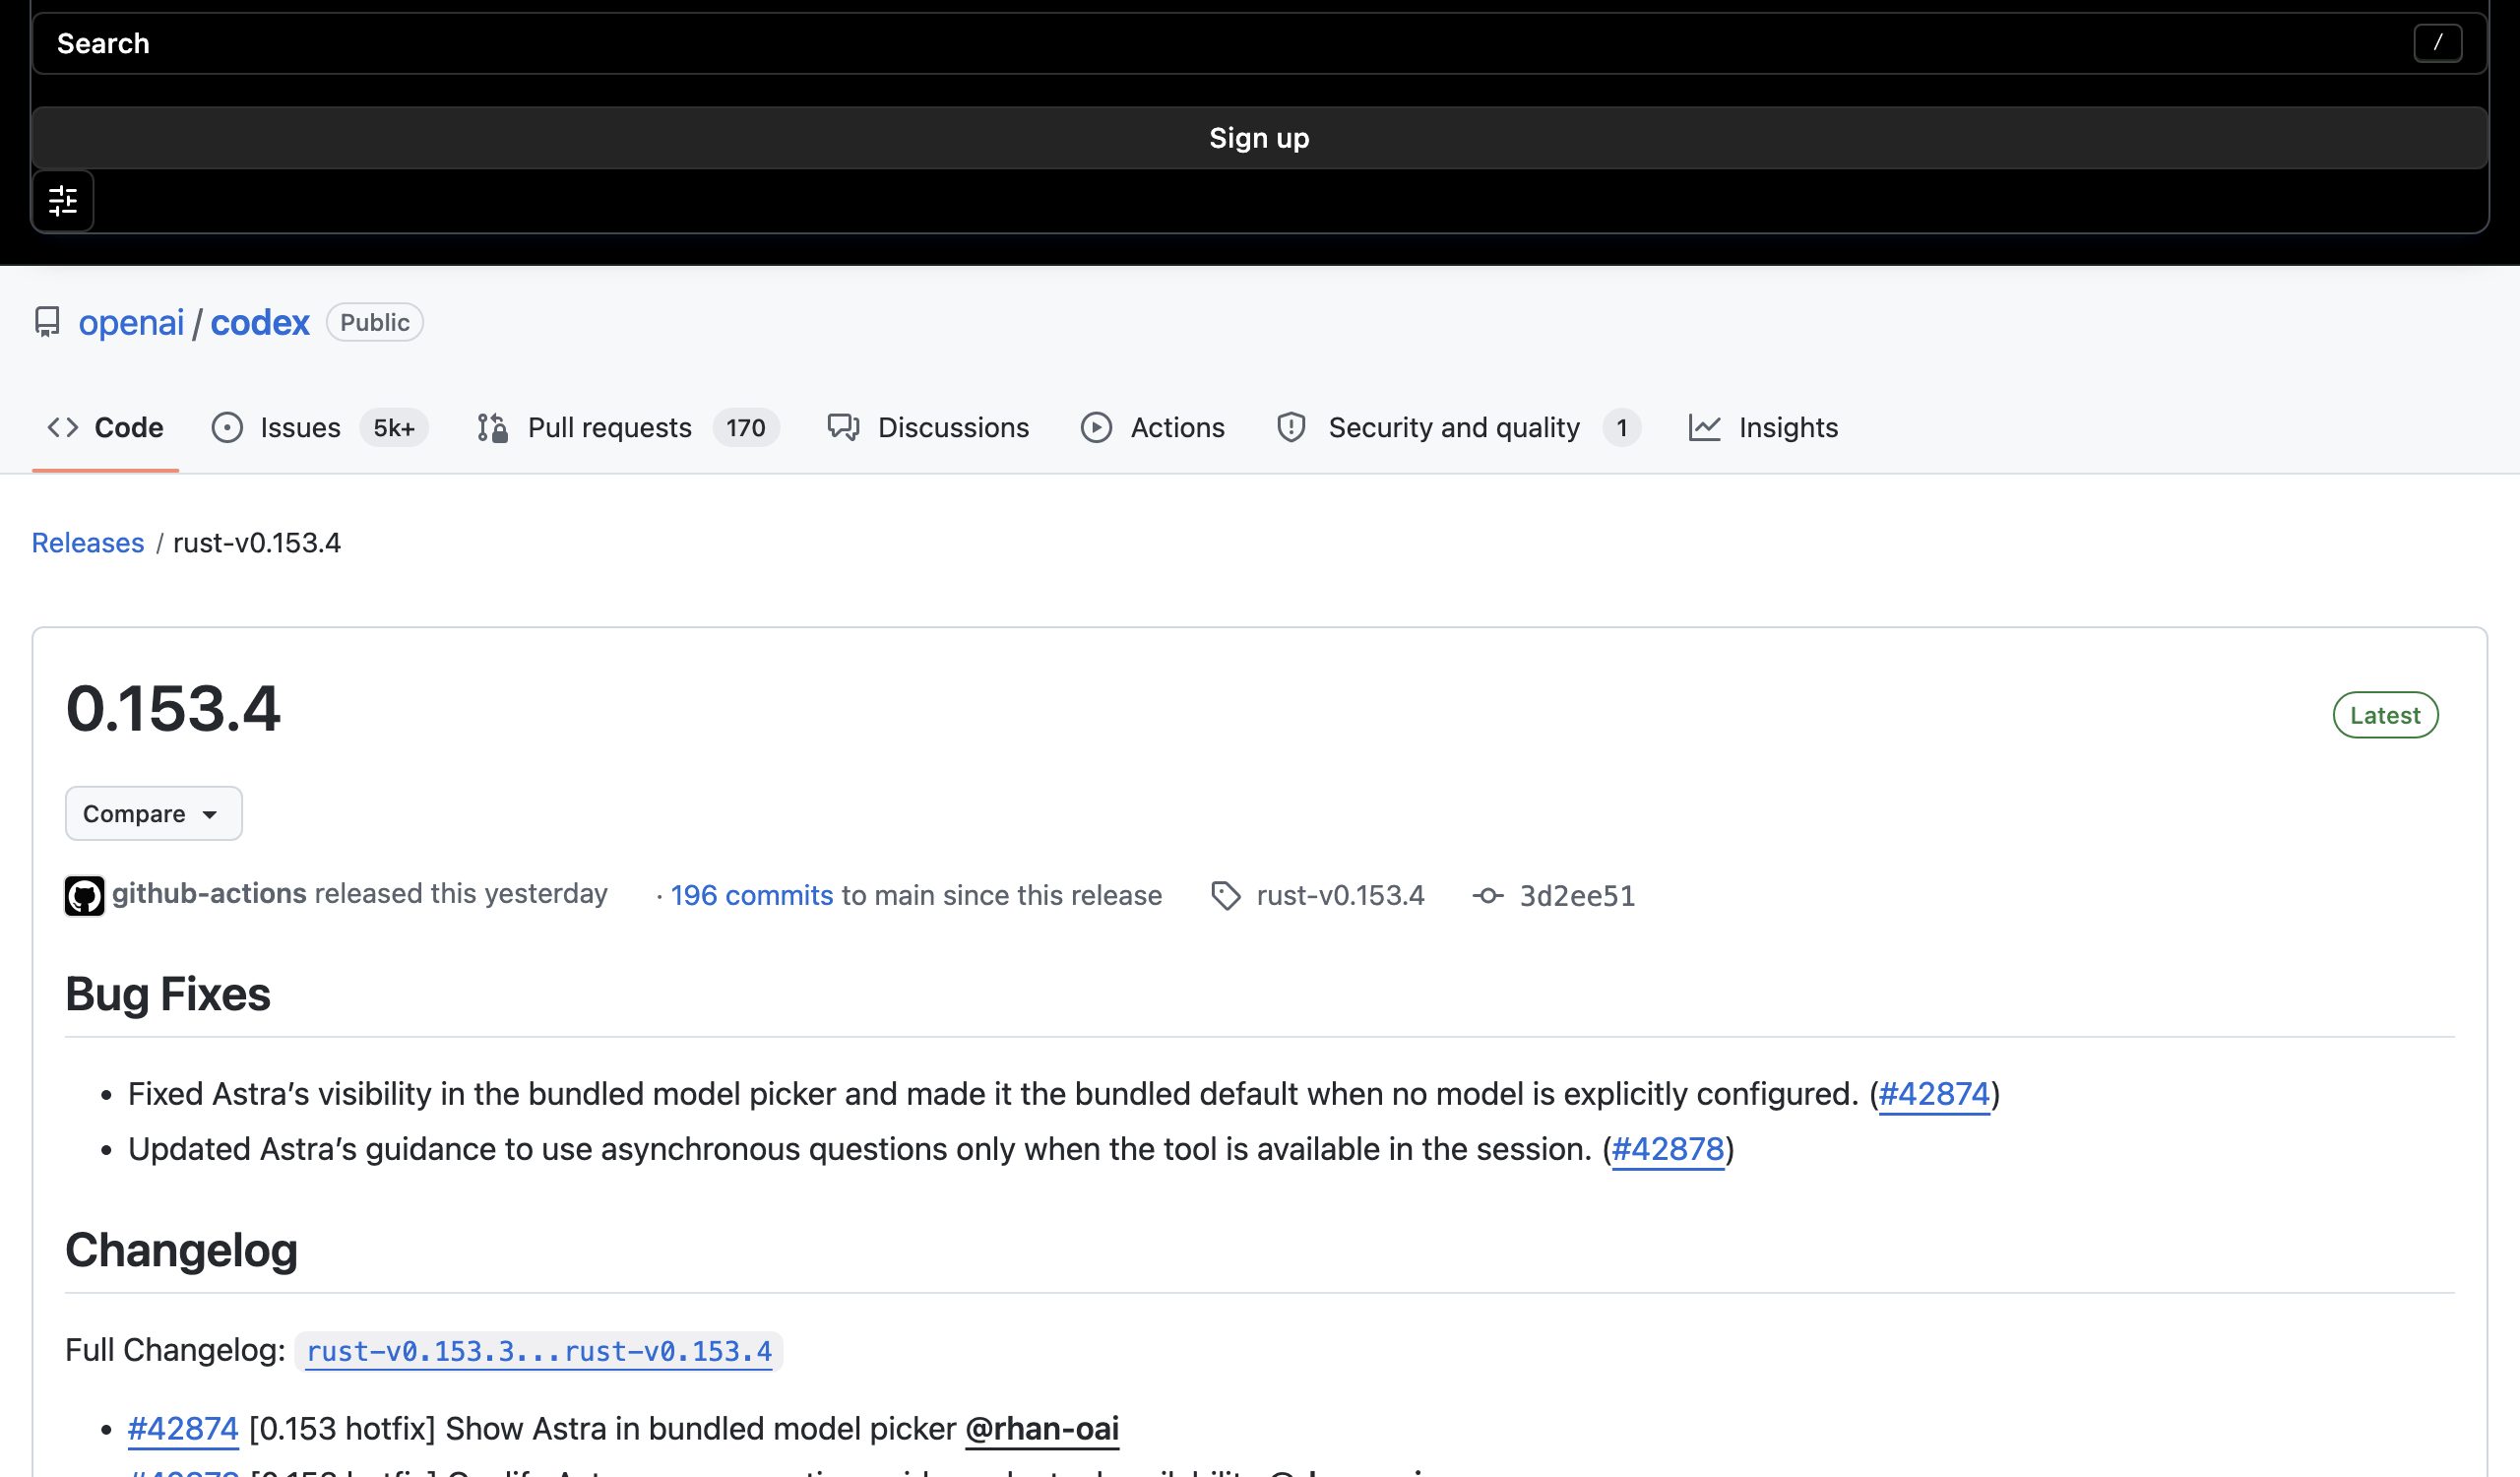Click the Changelog heading
The width and height of the screenshot is (2520, 1477).
point(181,1250)
